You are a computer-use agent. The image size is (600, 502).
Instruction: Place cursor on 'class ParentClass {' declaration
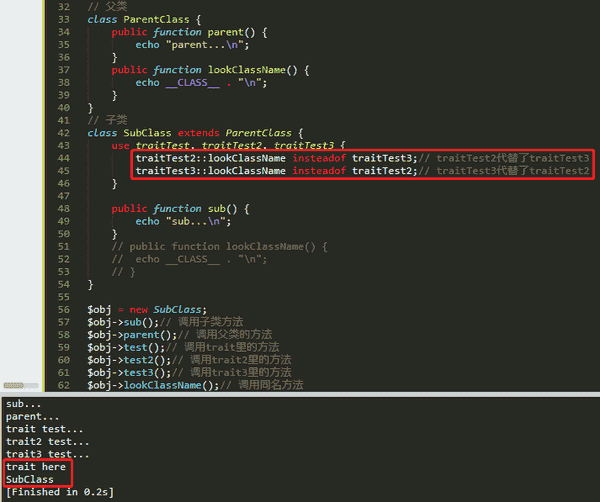[144, 20]
